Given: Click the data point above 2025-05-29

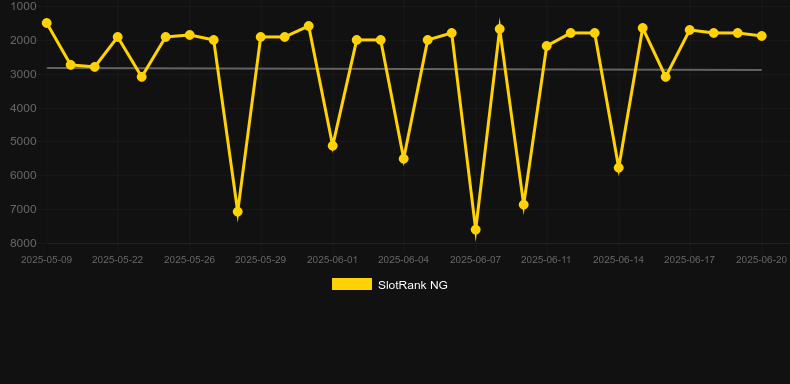Looking at the screenshot, I should 261,37.
